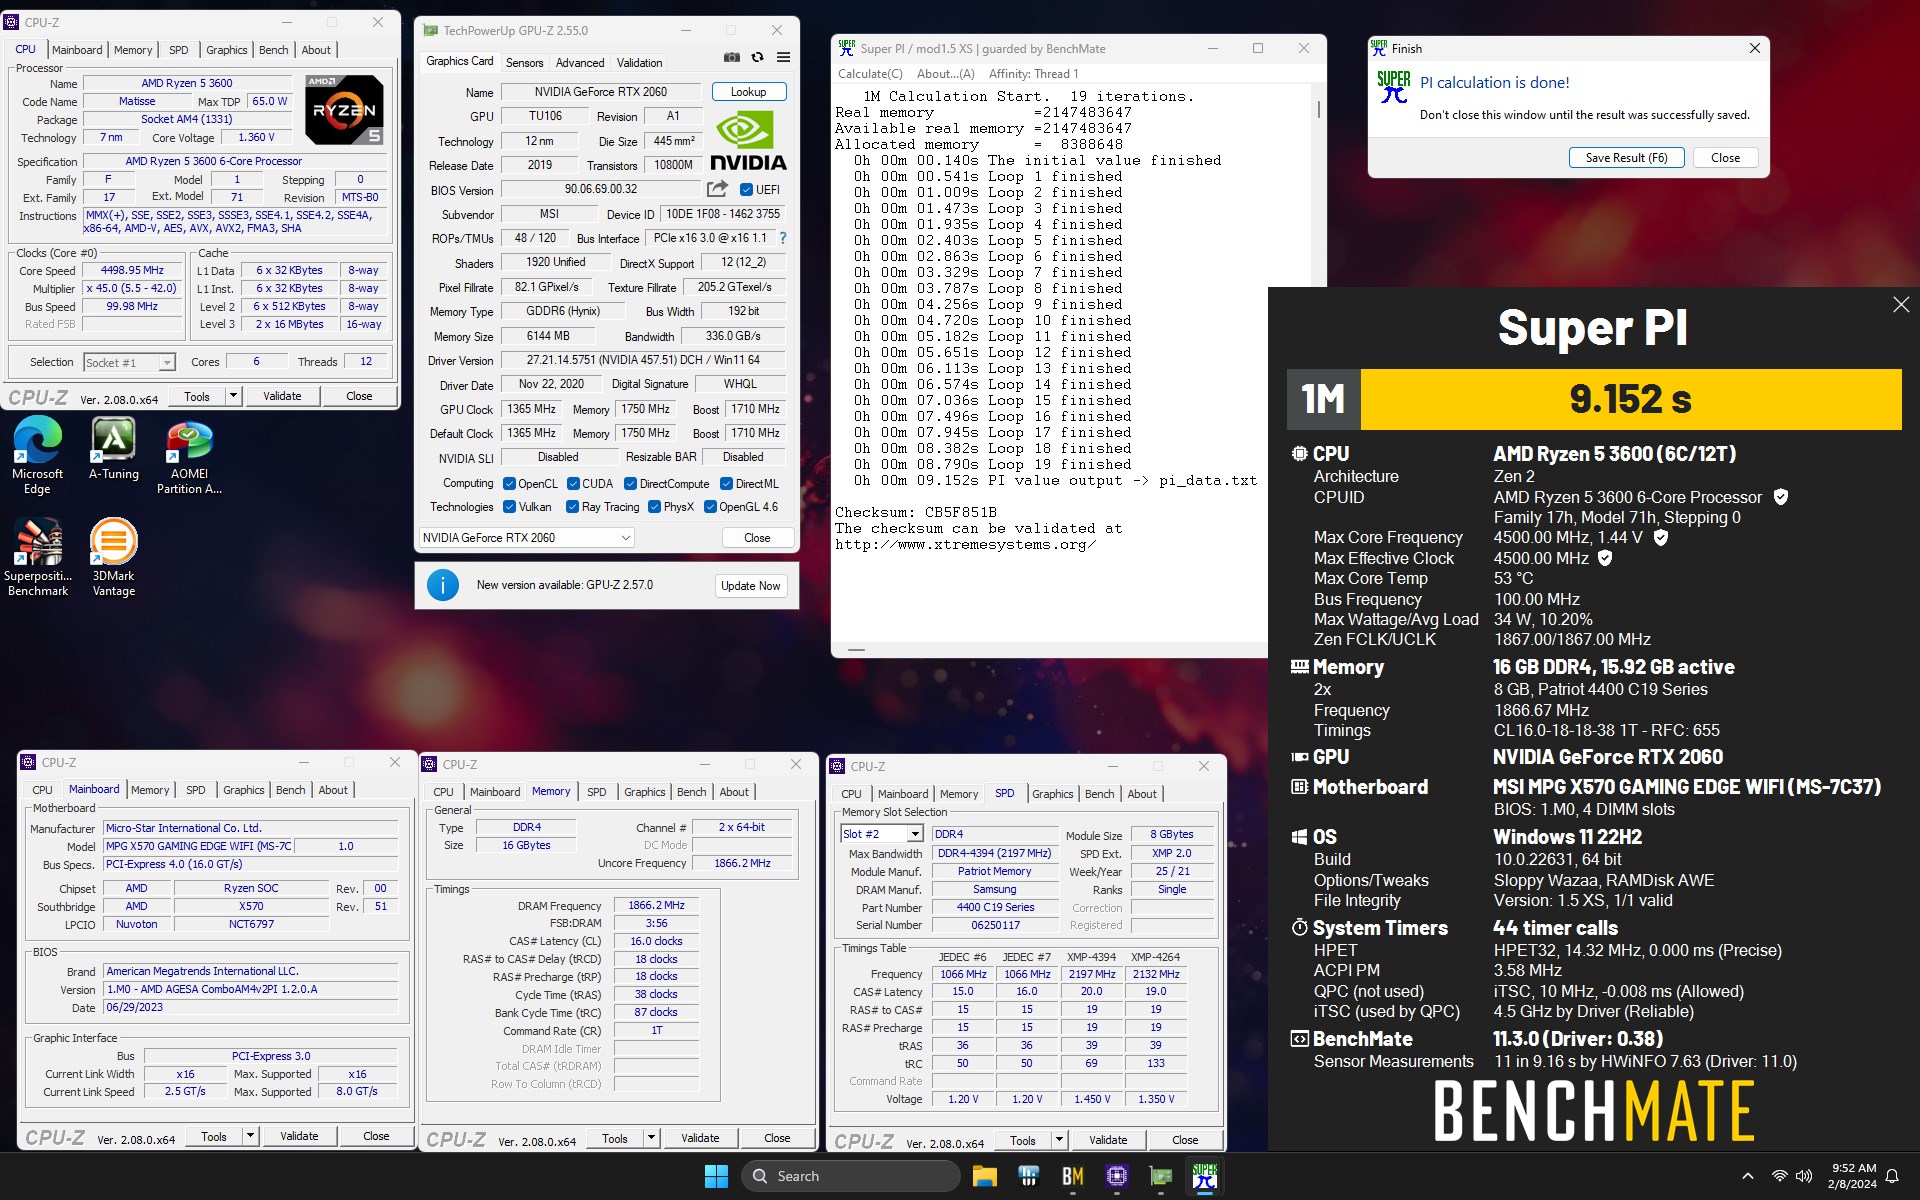Click Close in the Finish dialog
1920x1200 pixels.
pos(1725,158)
